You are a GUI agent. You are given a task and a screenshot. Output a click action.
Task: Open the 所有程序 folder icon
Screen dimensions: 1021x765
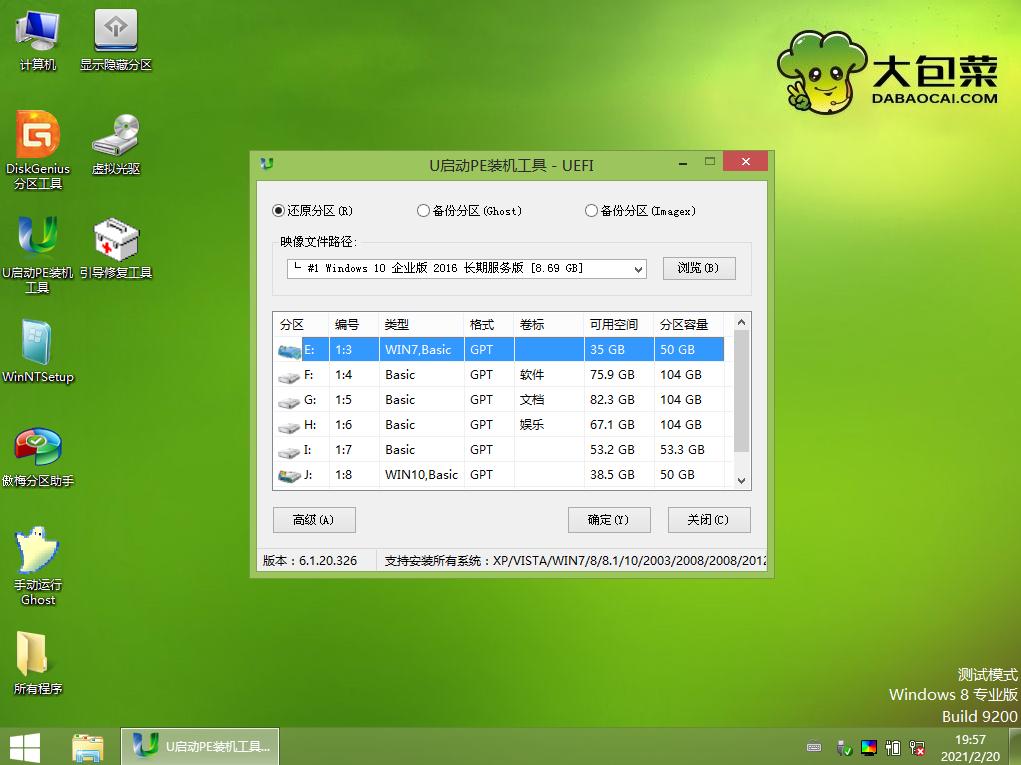click(x=38, y=663)
